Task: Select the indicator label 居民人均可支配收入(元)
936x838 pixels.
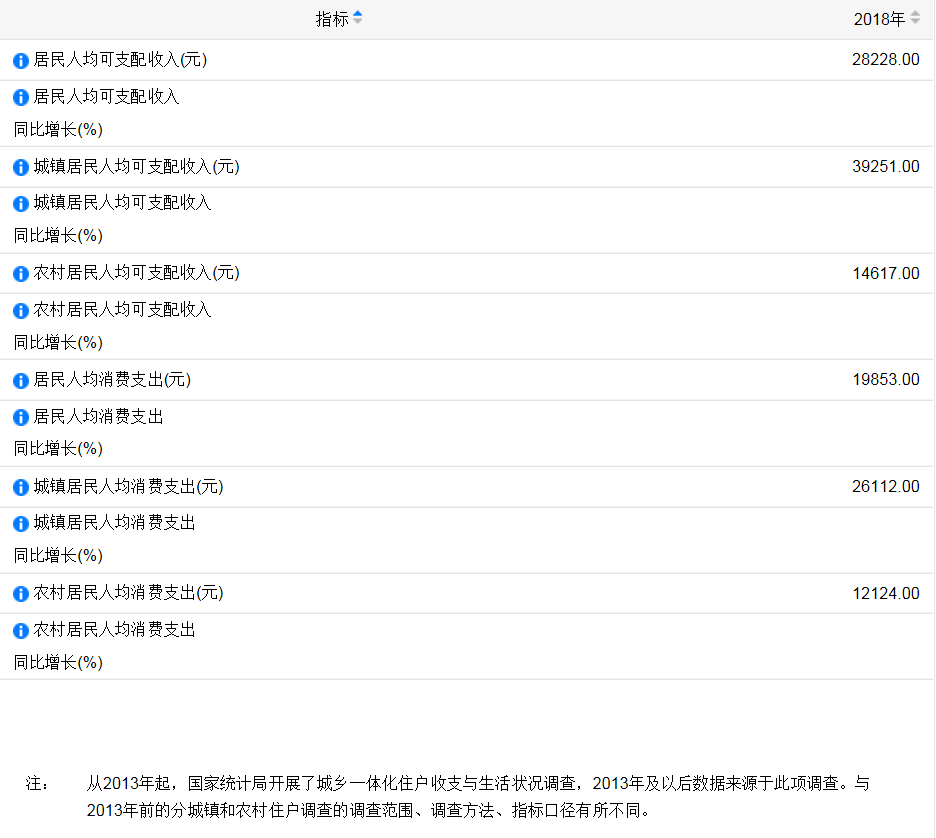Action: pyautogui.click(x=121, y=60)
